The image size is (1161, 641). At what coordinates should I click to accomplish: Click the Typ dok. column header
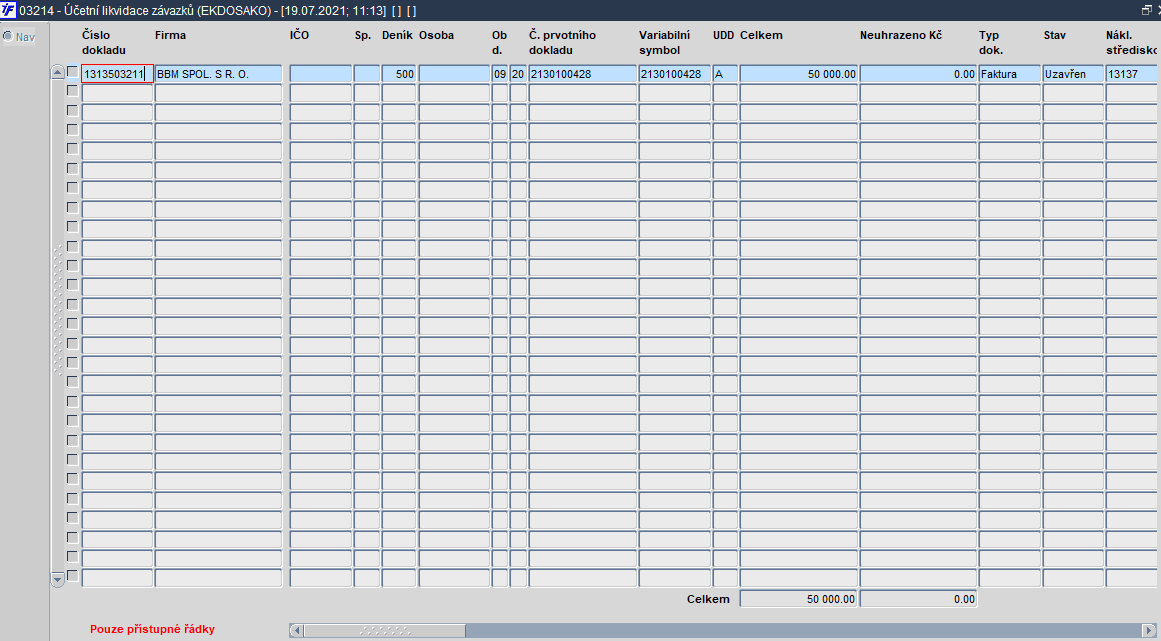(x=991, y=42)
